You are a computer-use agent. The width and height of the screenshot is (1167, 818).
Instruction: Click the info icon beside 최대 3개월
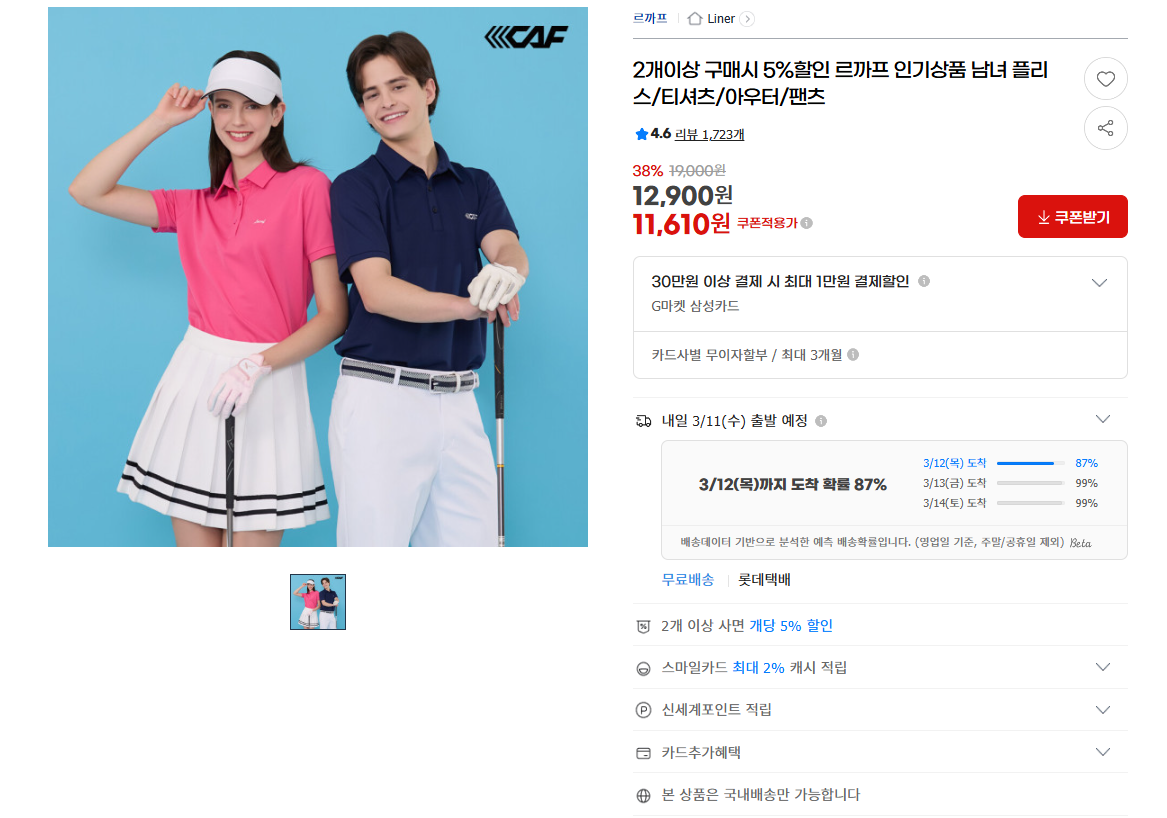click(x=853, y=354)
